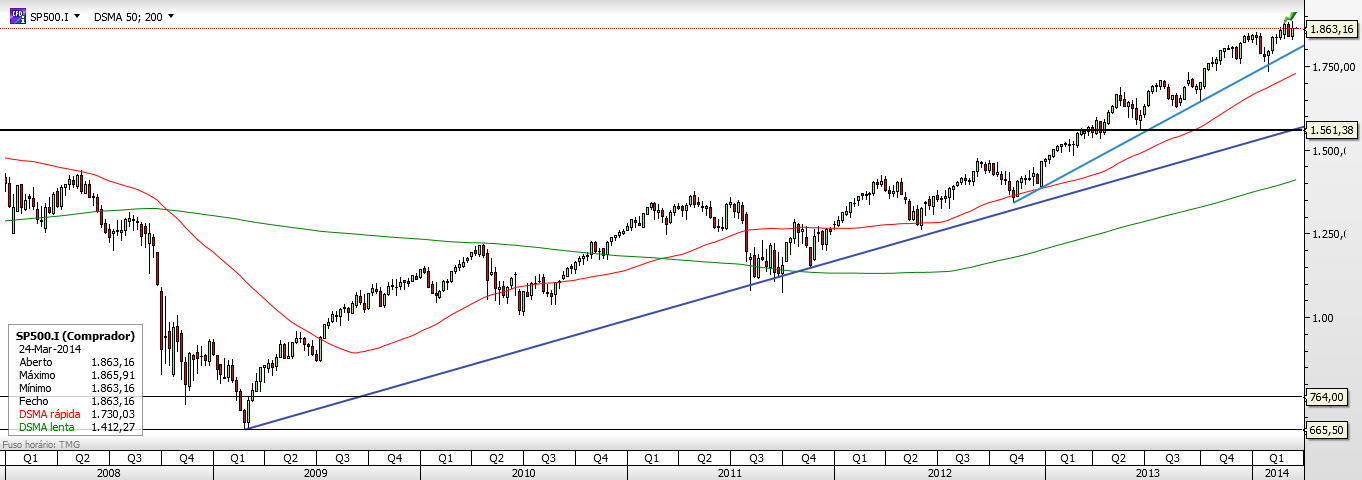Click the CFD instrument icon
Image resolution: width=1362 pixels, height=480 pixels.
click(17, 16)
